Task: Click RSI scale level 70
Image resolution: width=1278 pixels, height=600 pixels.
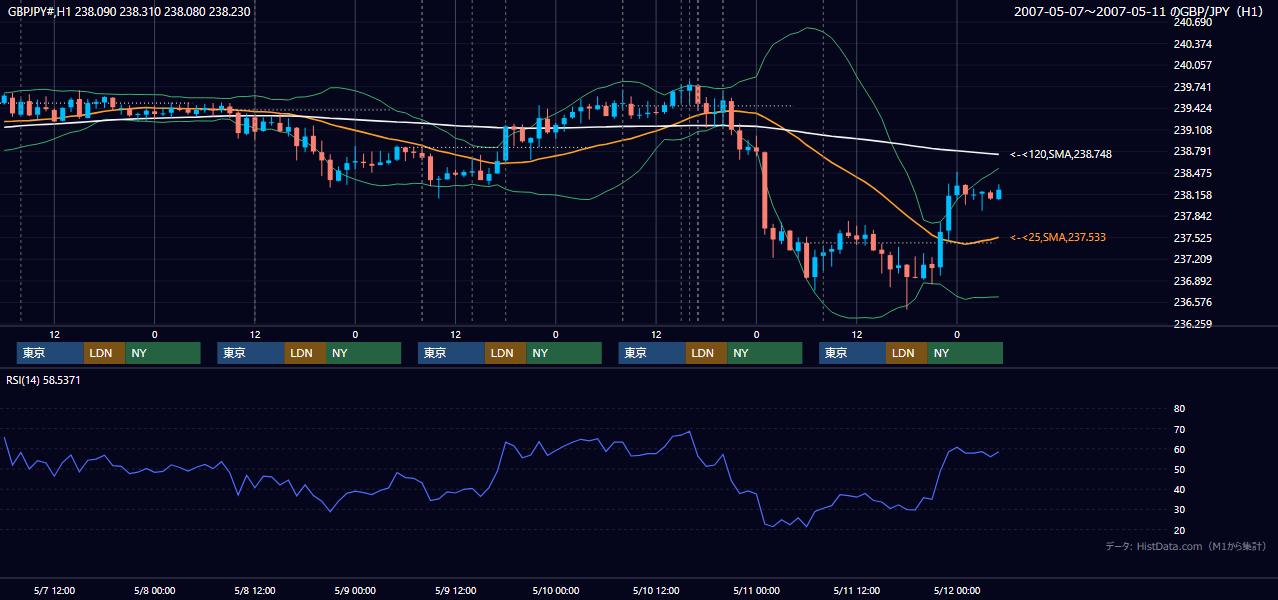Action: tap(1179, 429)
